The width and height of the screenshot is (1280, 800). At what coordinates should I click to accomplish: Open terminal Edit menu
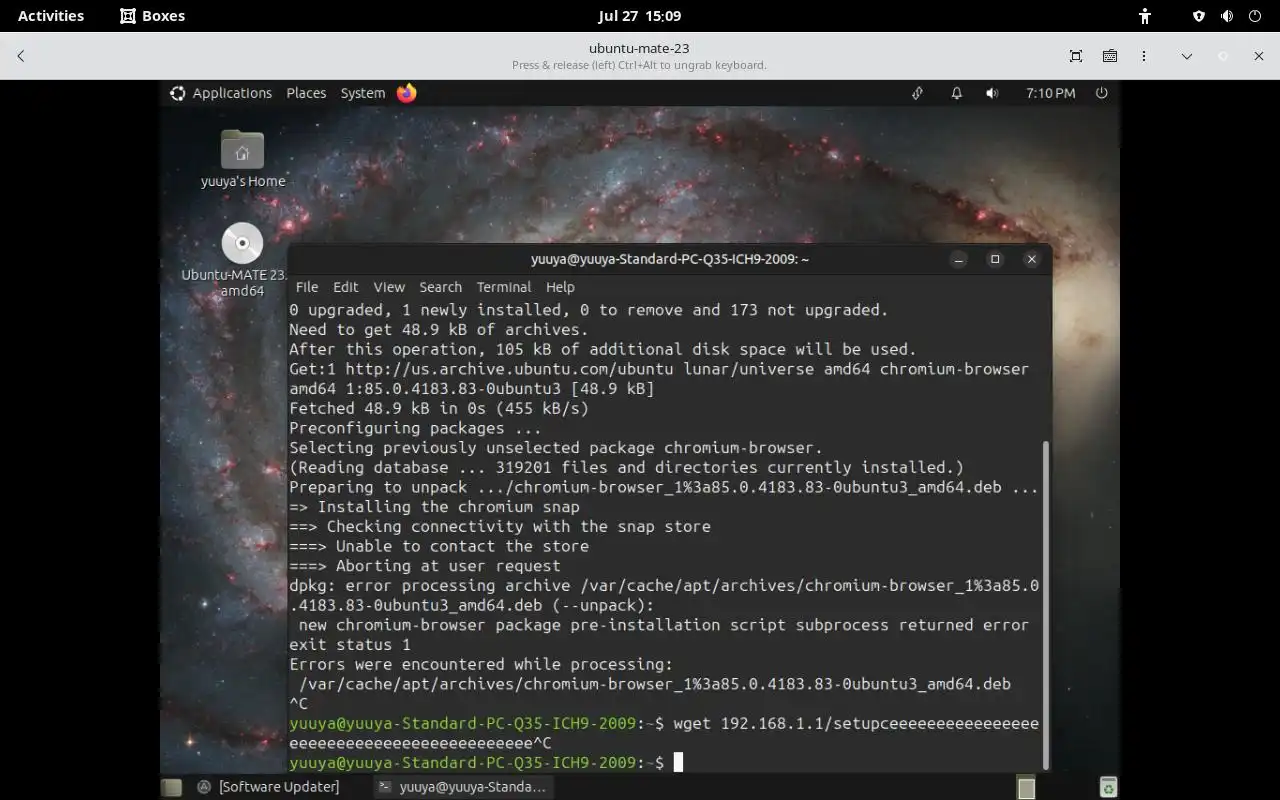(x=346, y=287)
